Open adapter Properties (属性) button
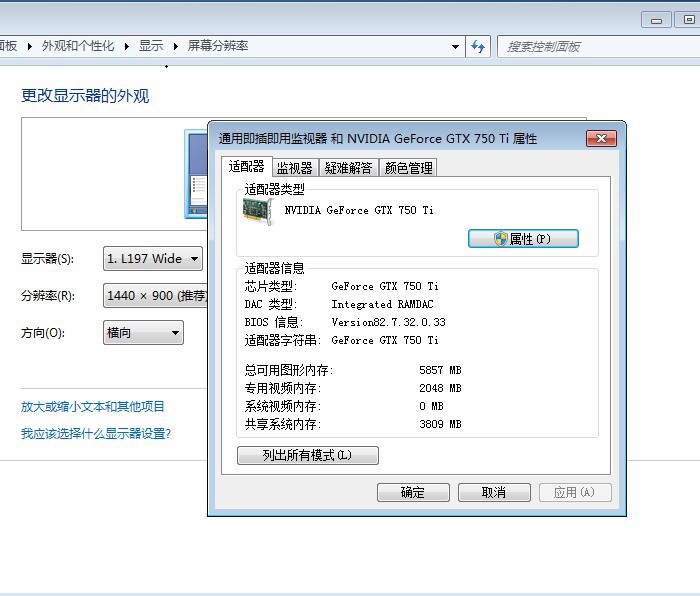Image resolution: width=700 pixels, height=596 pixels. [x=523, y=239]
